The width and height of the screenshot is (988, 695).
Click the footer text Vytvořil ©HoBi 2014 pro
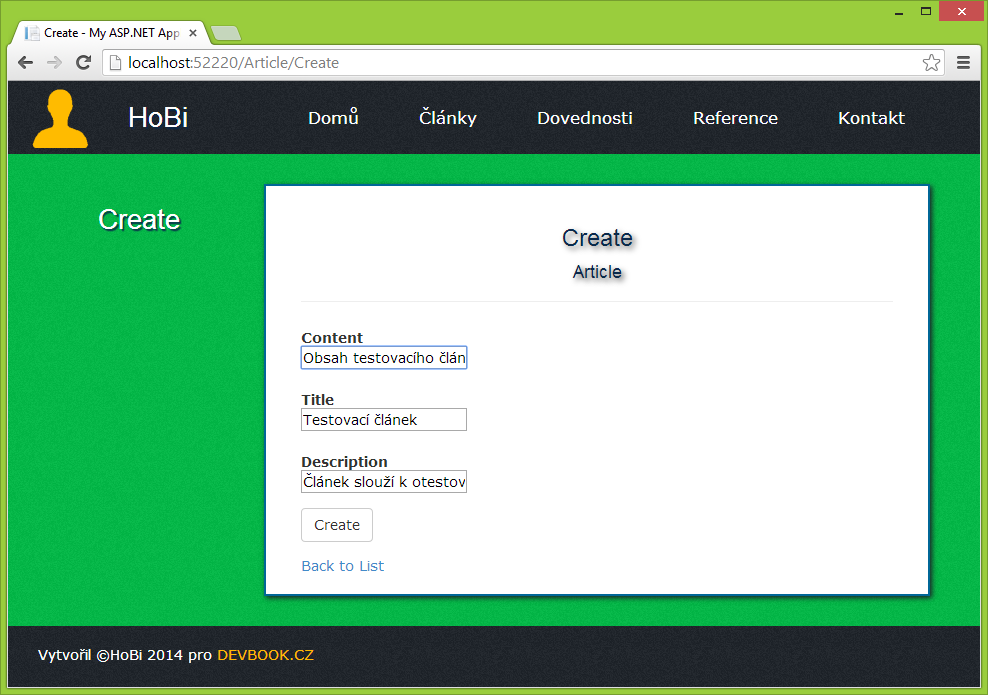tap(125, 655)
